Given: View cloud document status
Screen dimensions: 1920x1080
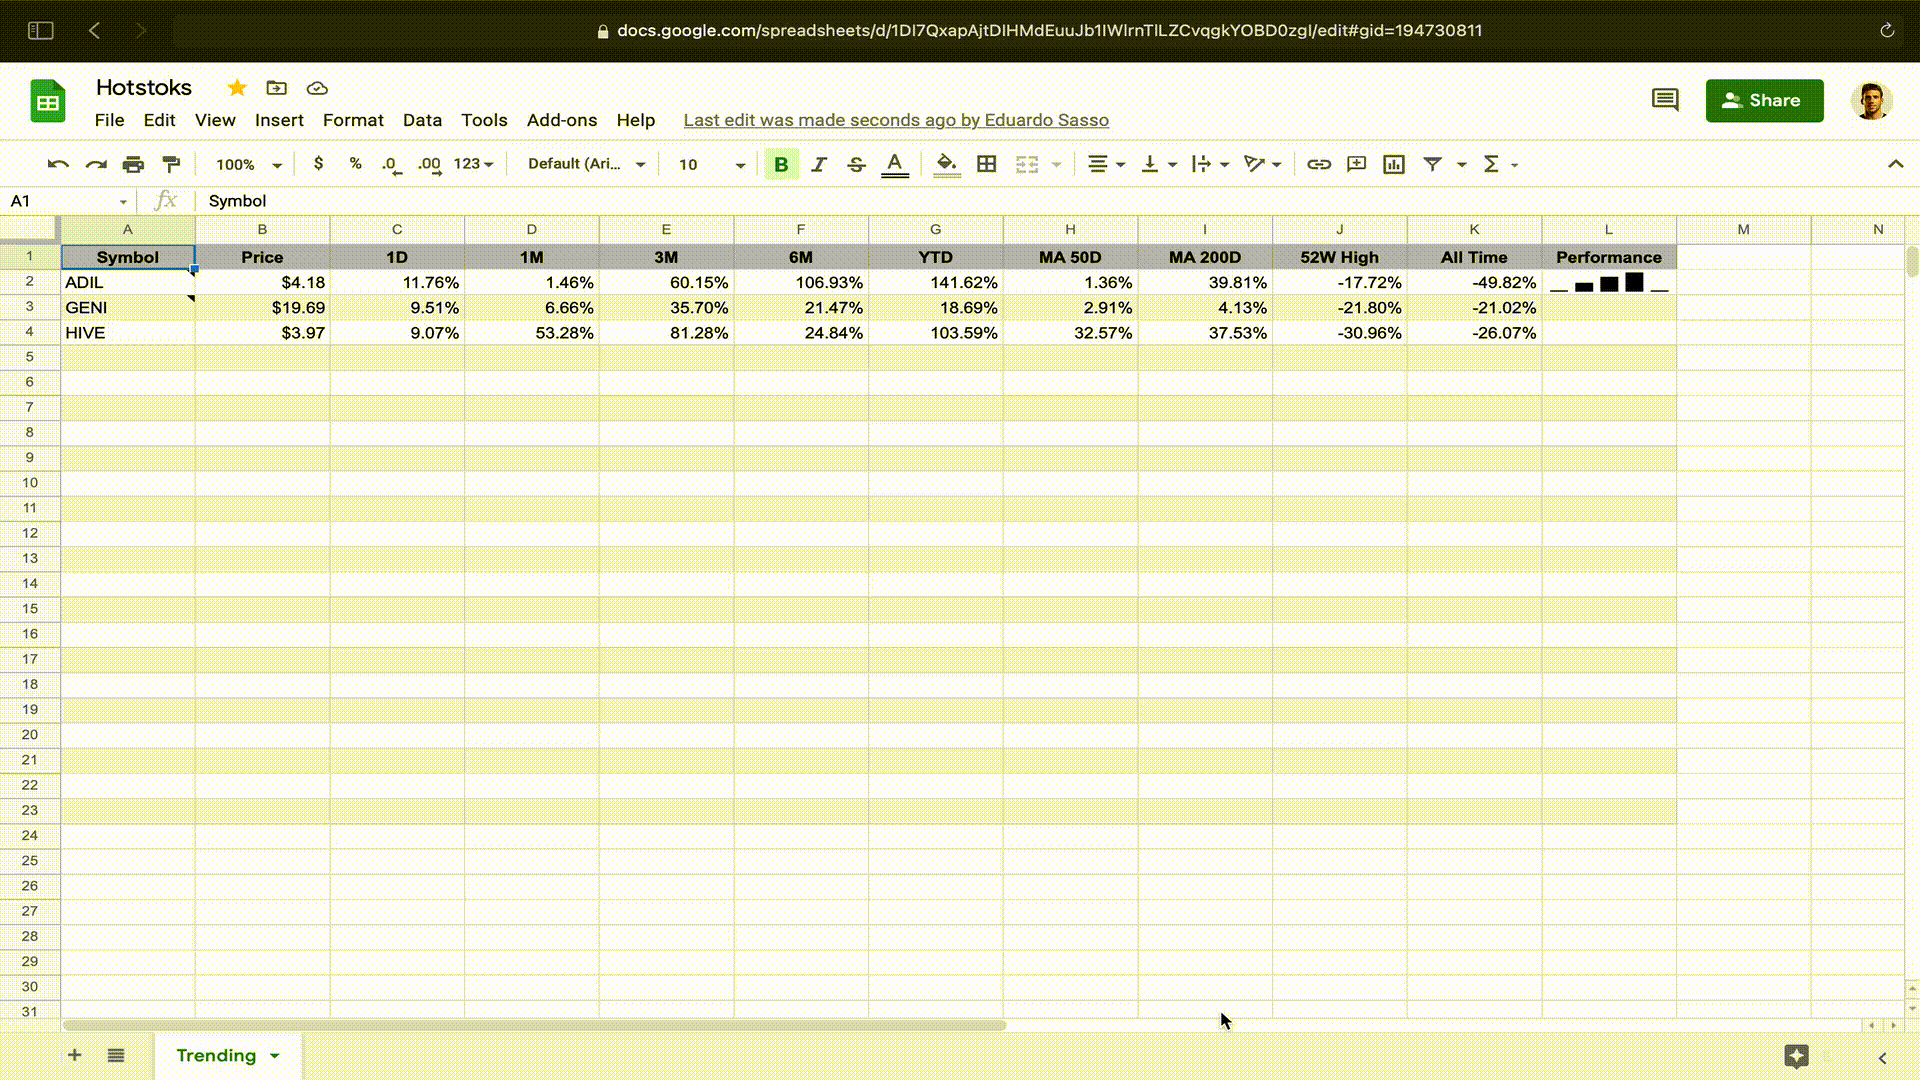Looking at the screenshot, I should [317, 88].
